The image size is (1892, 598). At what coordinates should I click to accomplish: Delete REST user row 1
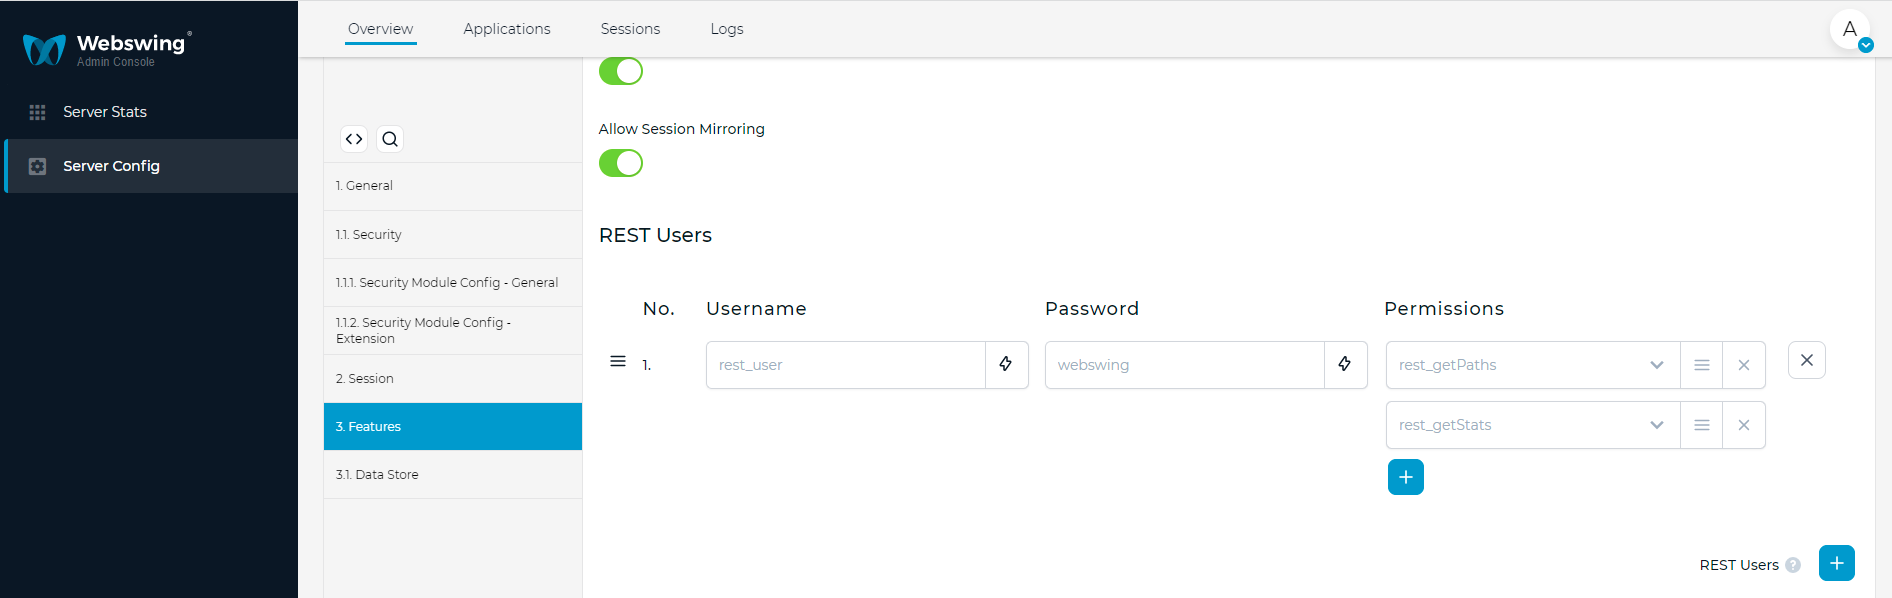click(1807, 360)
